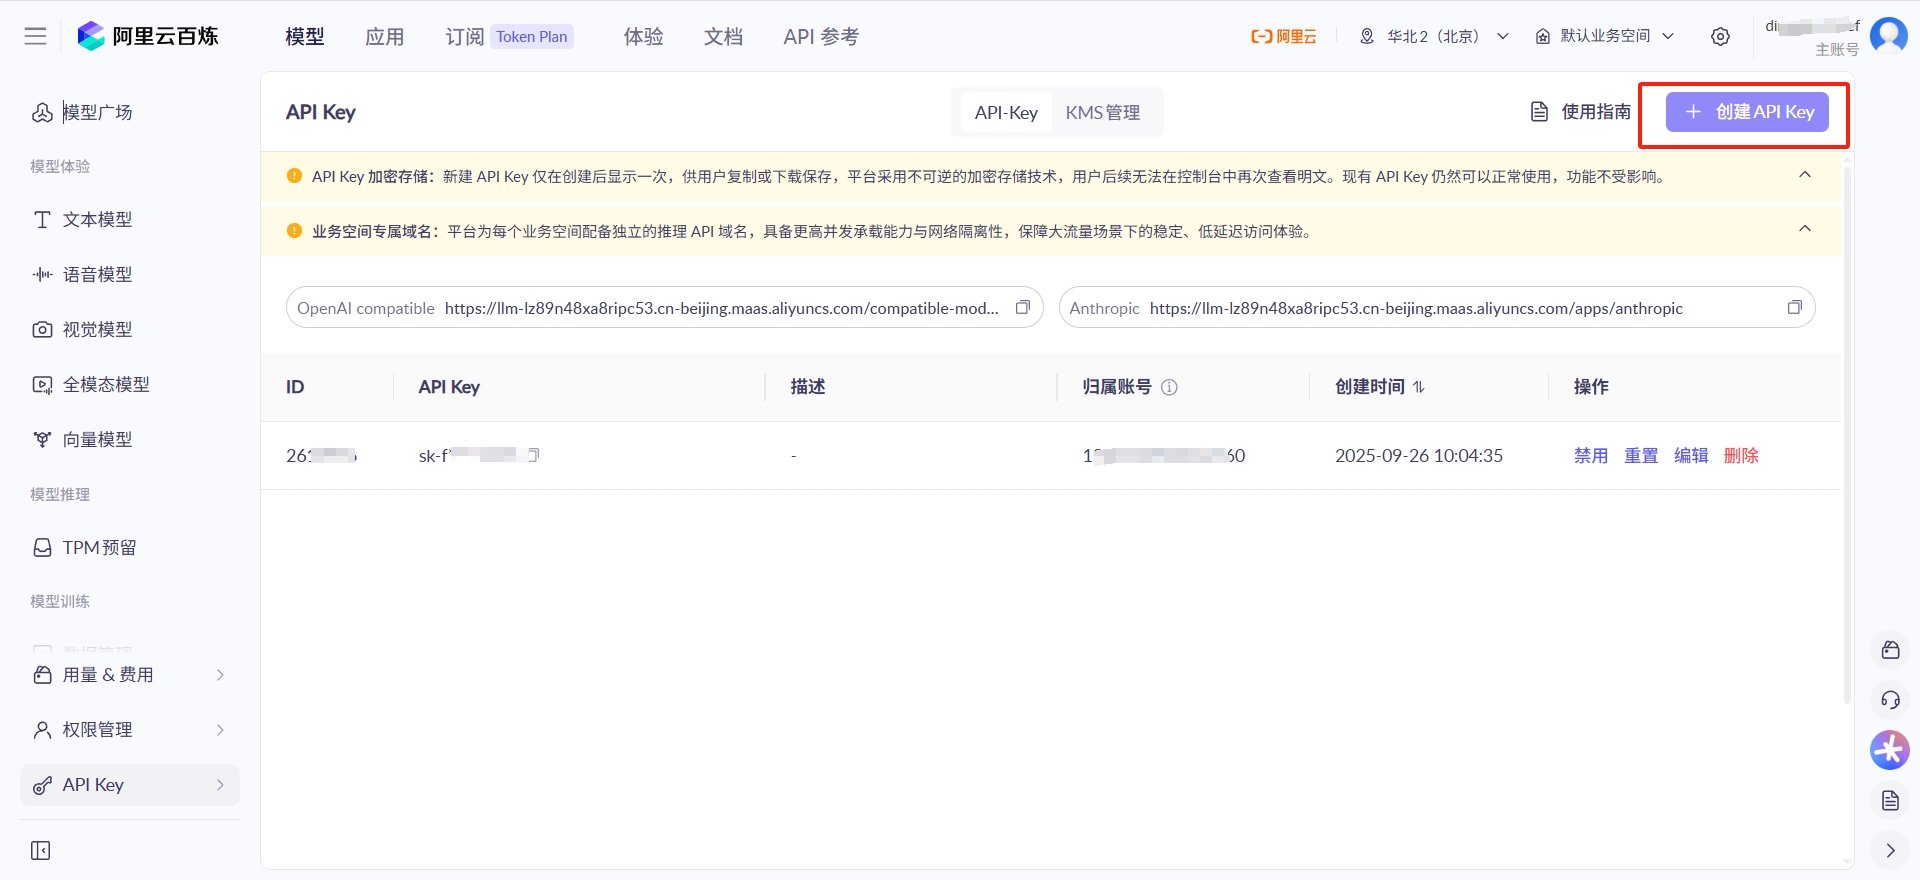
Task: Copy the sk-f API key
Action: (x=533, y=455)
